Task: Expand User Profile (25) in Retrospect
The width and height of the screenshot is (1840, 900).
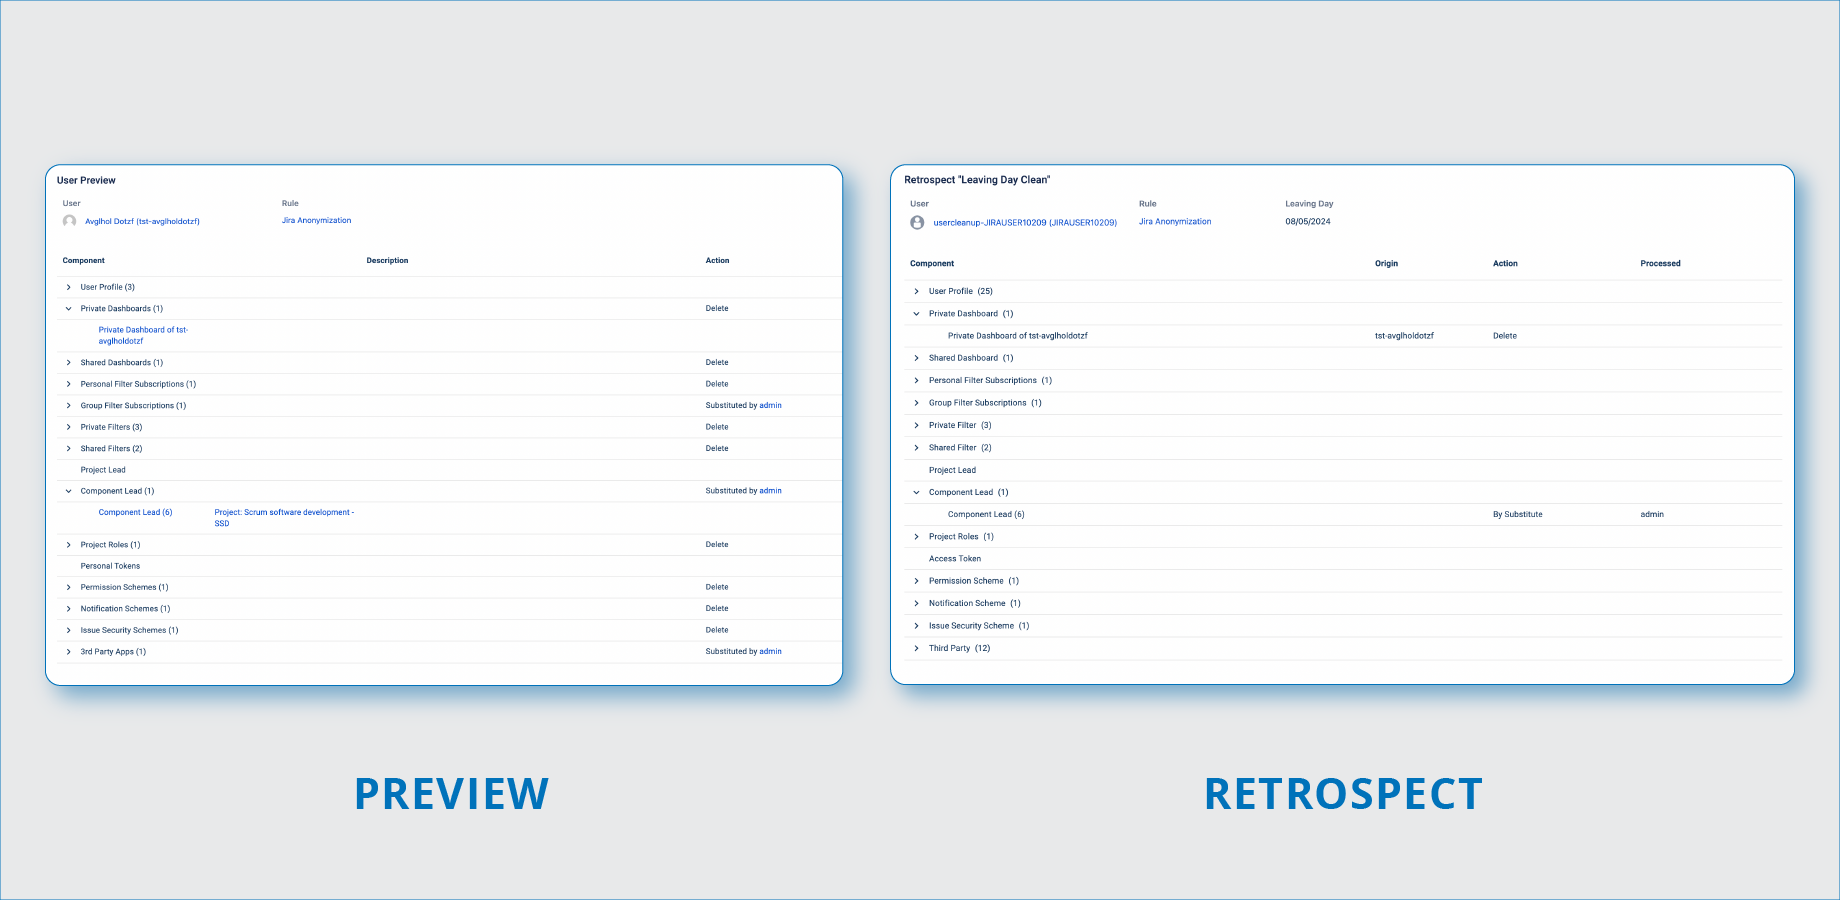Action: [x=916, y=291]
